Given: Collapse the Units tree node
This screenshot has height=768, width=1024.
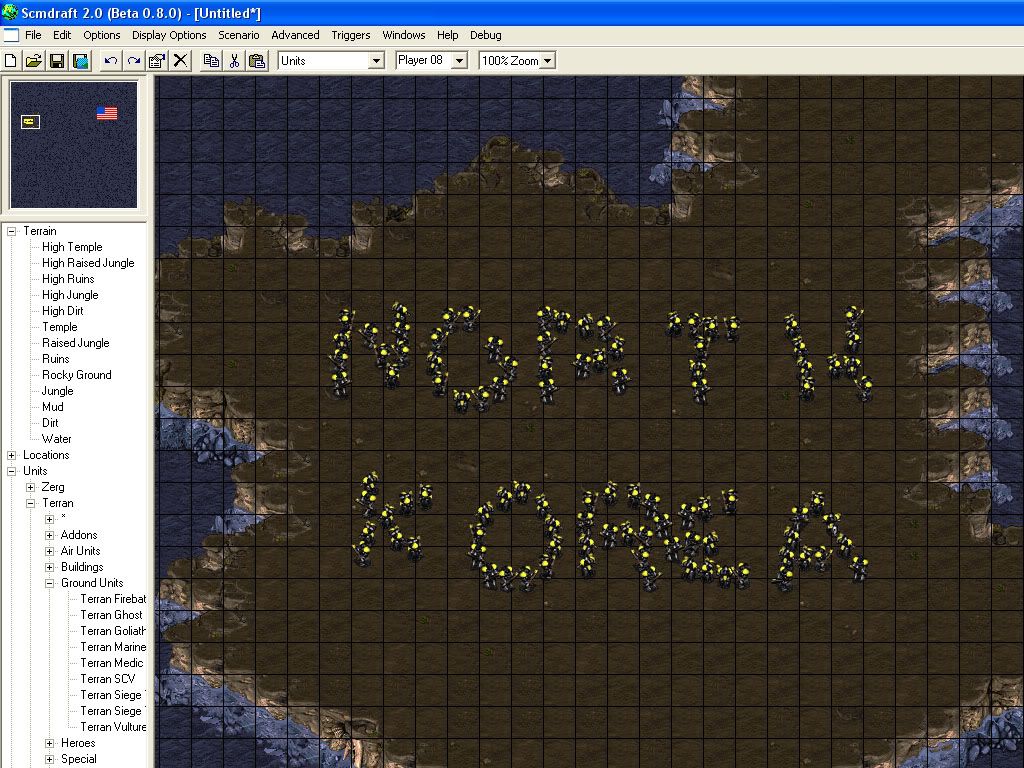Looking at the screenshot, I should (x=11, y=471).
